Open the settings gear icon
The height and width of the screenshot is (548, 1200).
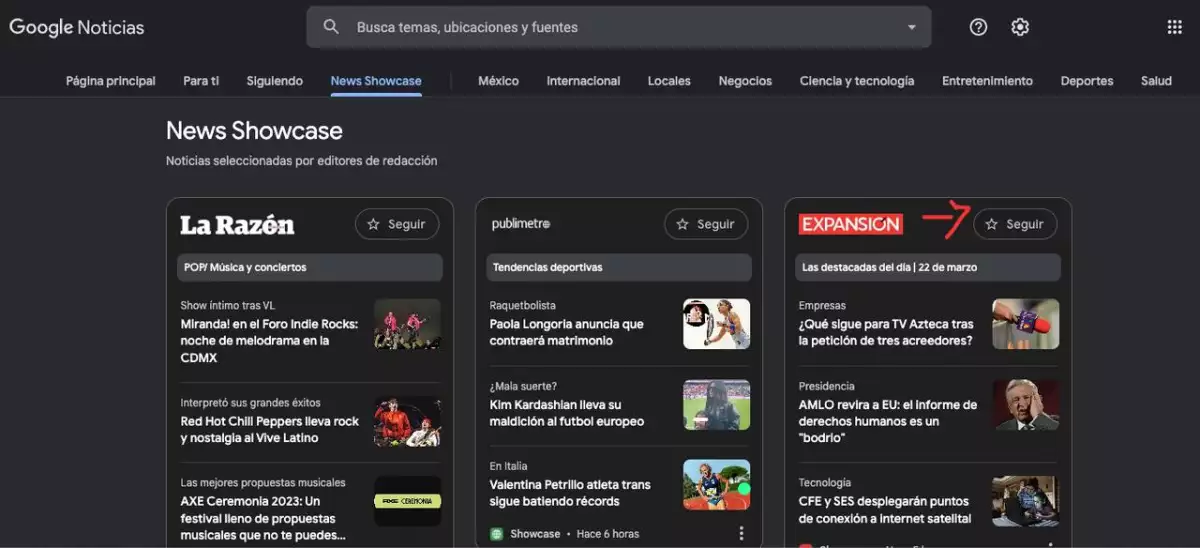(1020, 27)
